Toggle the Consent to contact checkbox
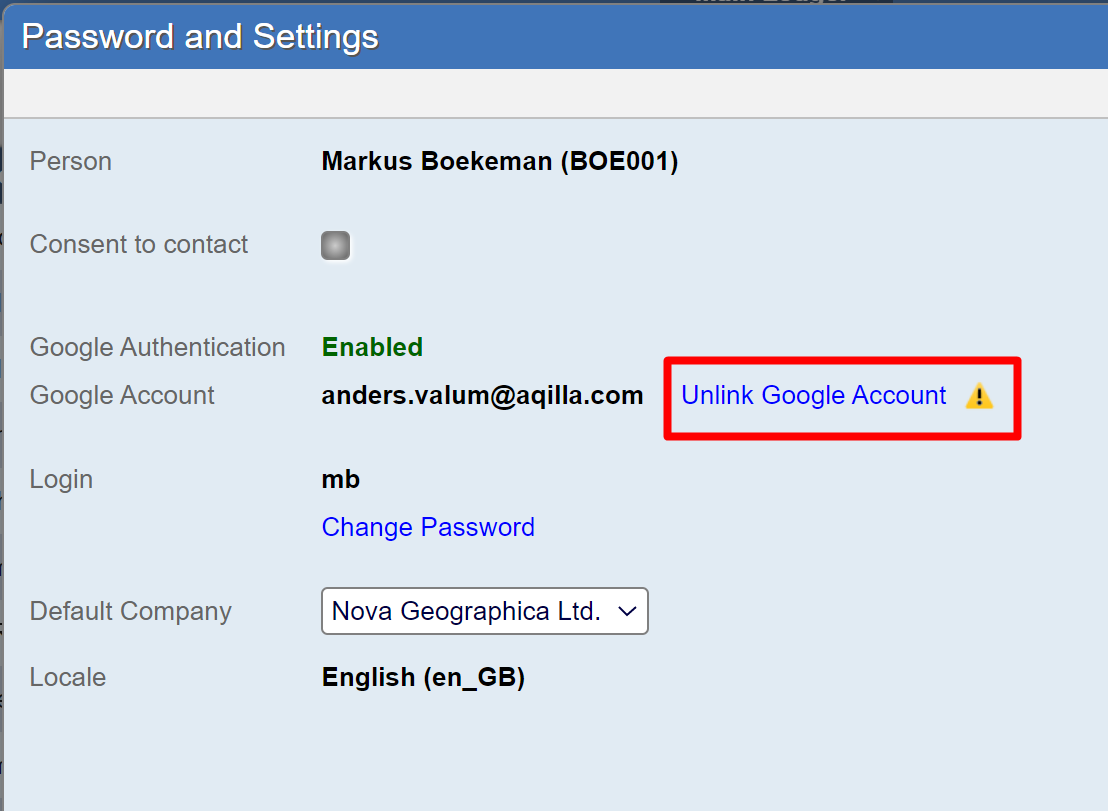 coord(336,245)
